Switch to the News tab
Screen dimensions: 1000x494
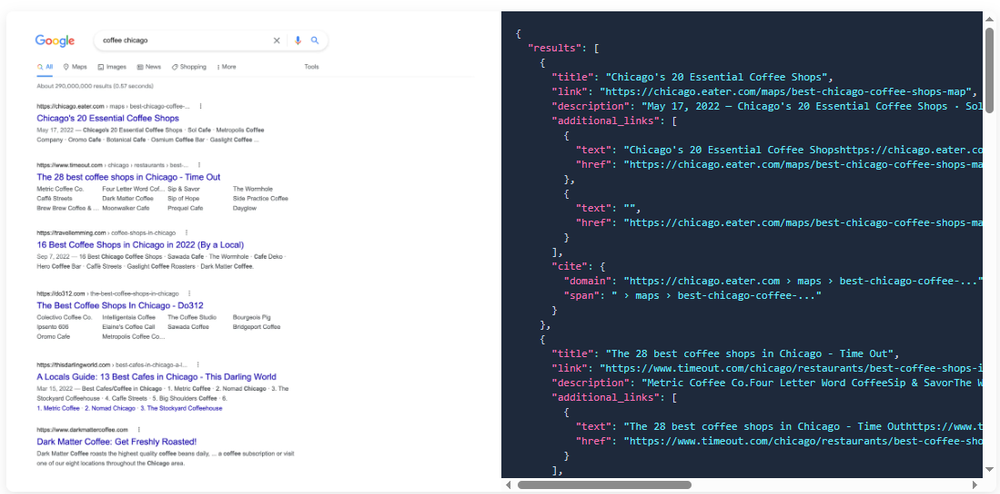[x=149, y=67]
